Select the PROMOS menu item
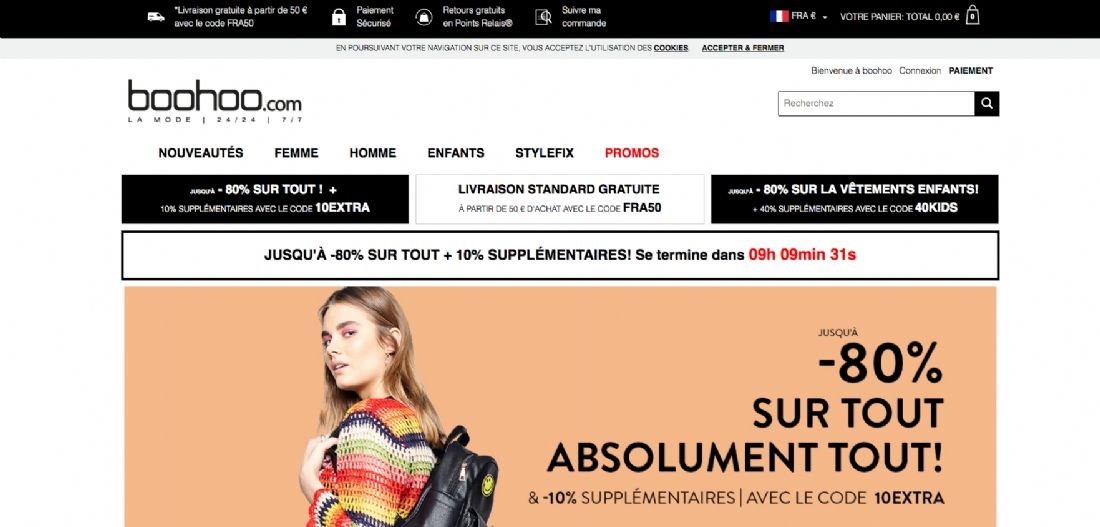1100x527 pixels. (632, 153)
